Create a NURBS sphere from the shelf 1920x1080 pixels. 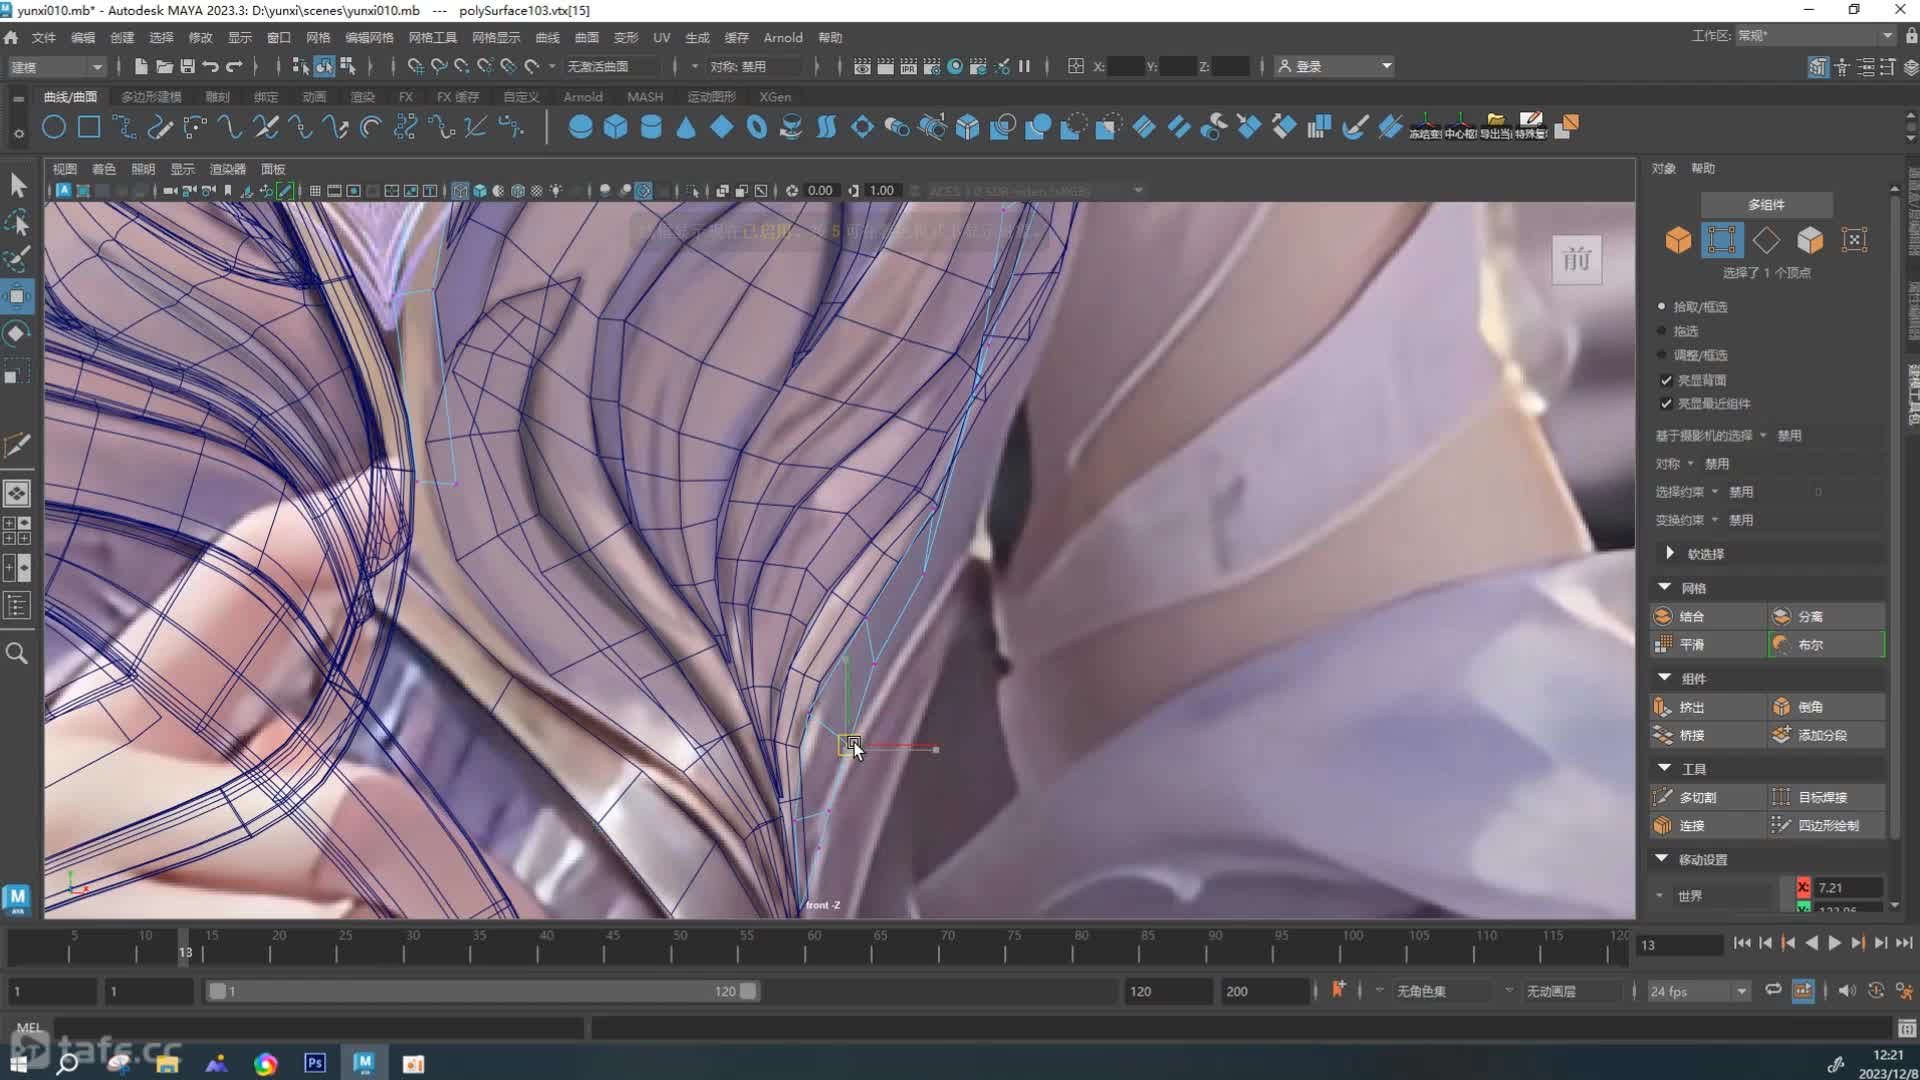(x=580, y=127)
